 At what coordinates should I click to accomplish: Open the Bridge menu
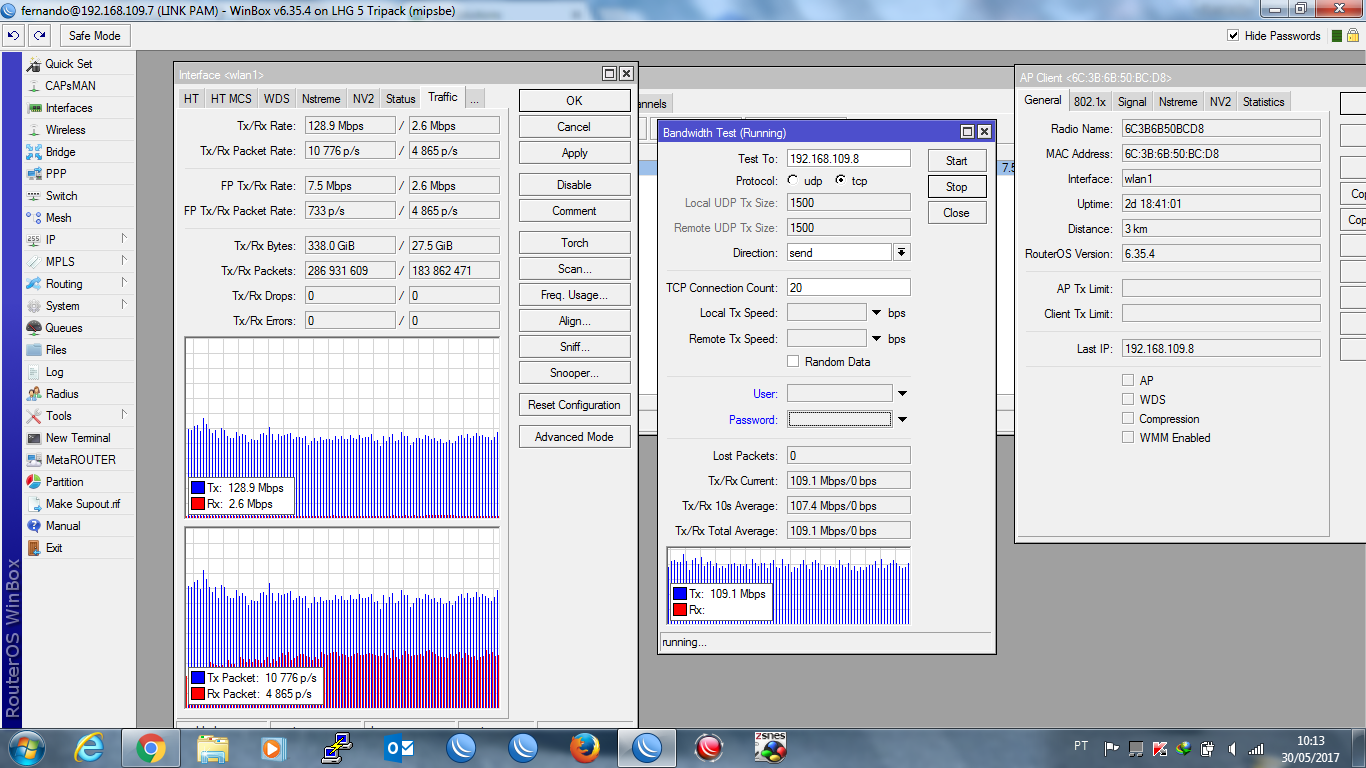click(x=60, y=152)
